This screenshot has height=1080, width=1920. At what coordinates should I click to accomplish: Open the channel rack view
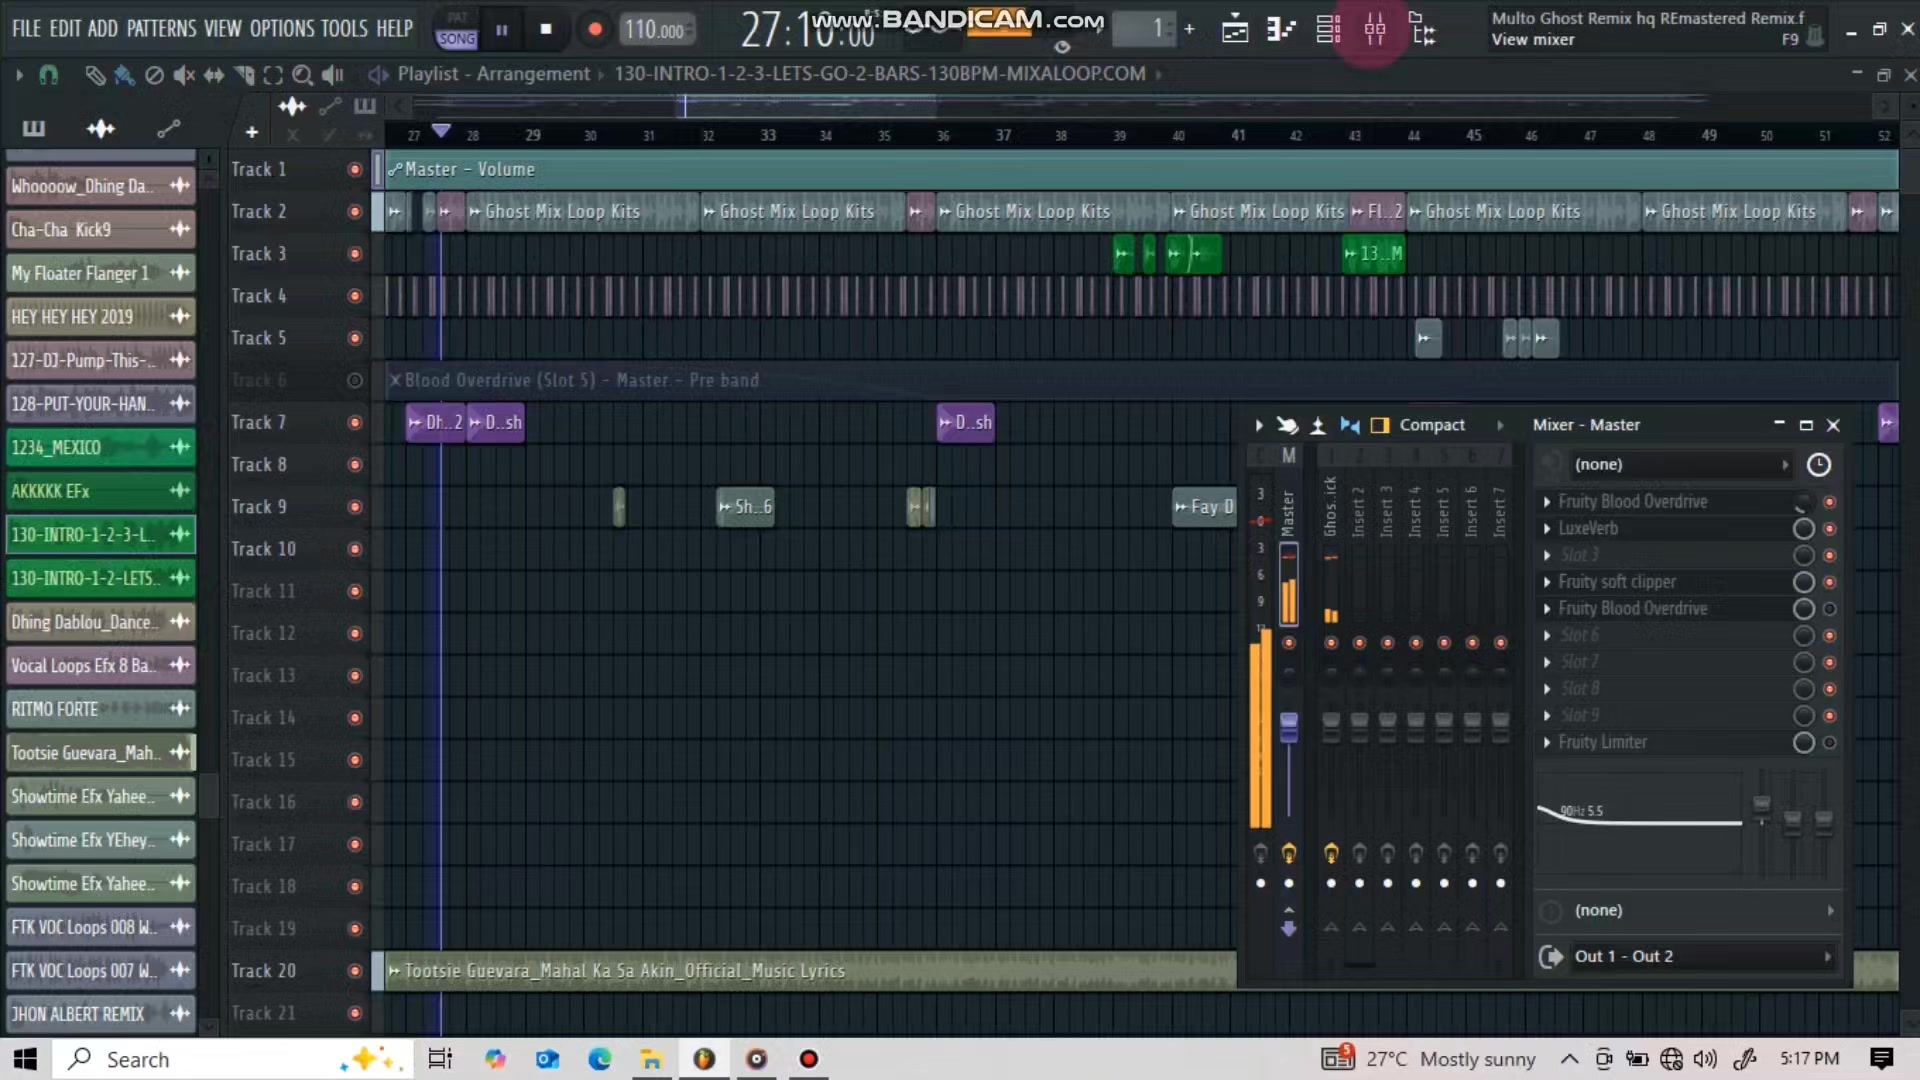1328,30
